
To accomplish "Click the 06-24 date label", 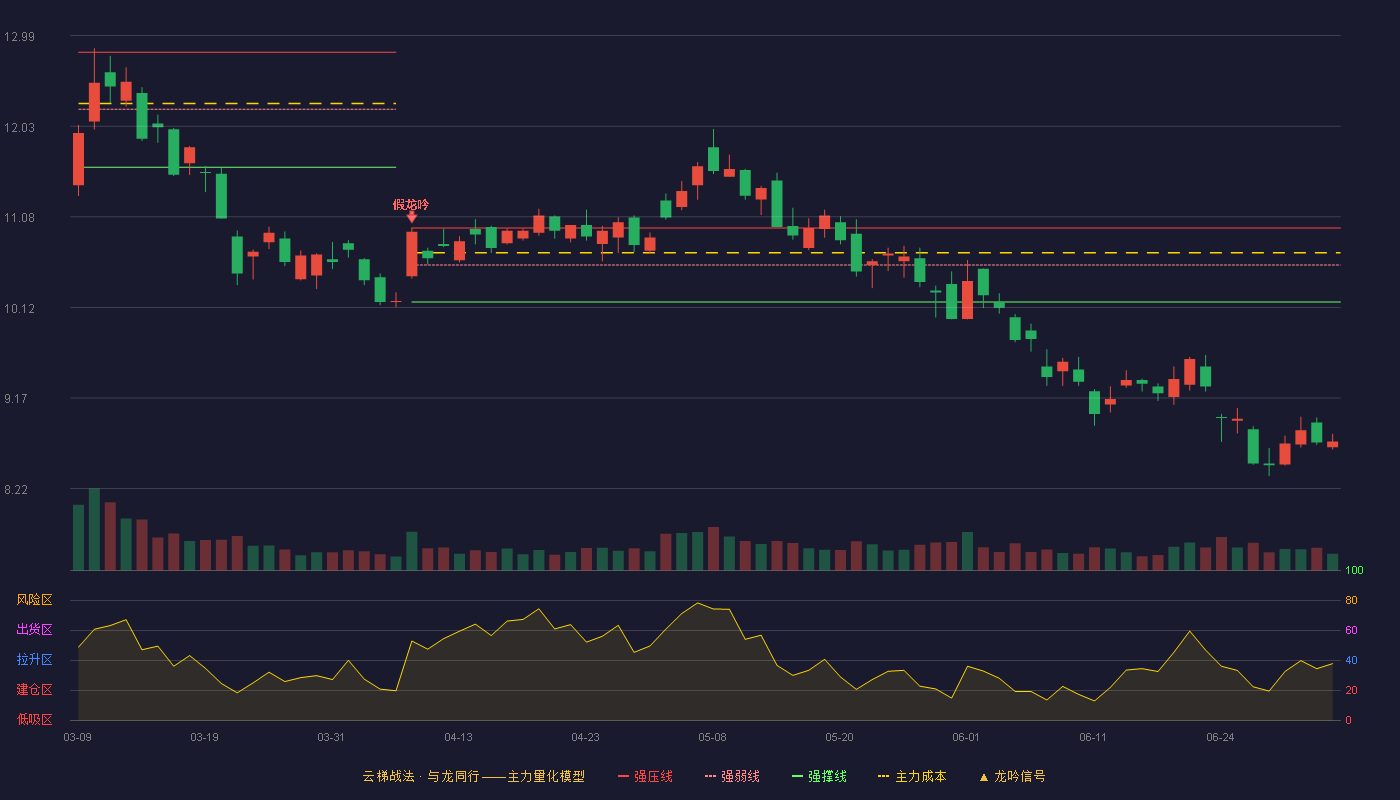I will (1220, 737).
